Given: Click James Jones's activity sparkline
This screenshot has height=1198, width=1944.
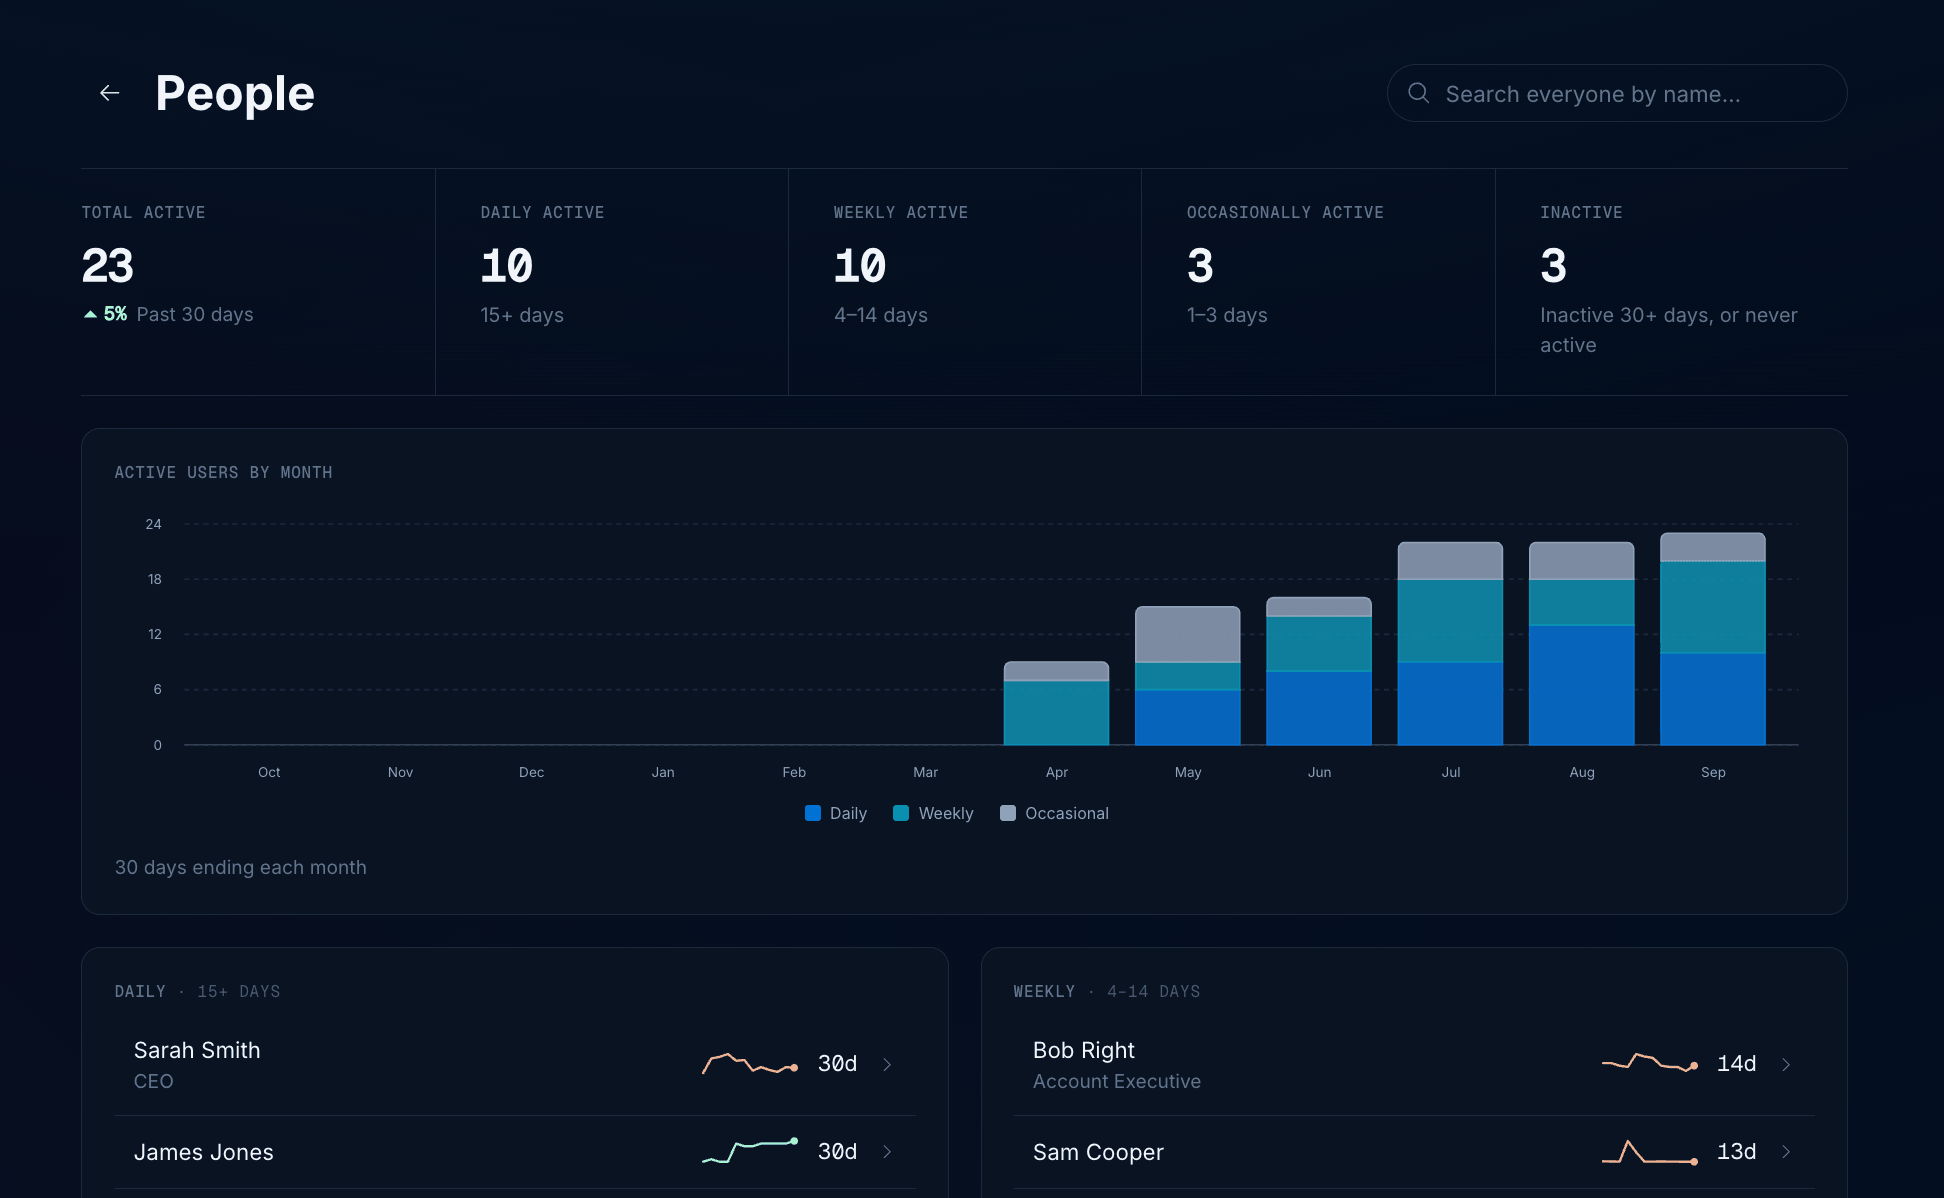Looking at the screenshot, I should 750,1151.
